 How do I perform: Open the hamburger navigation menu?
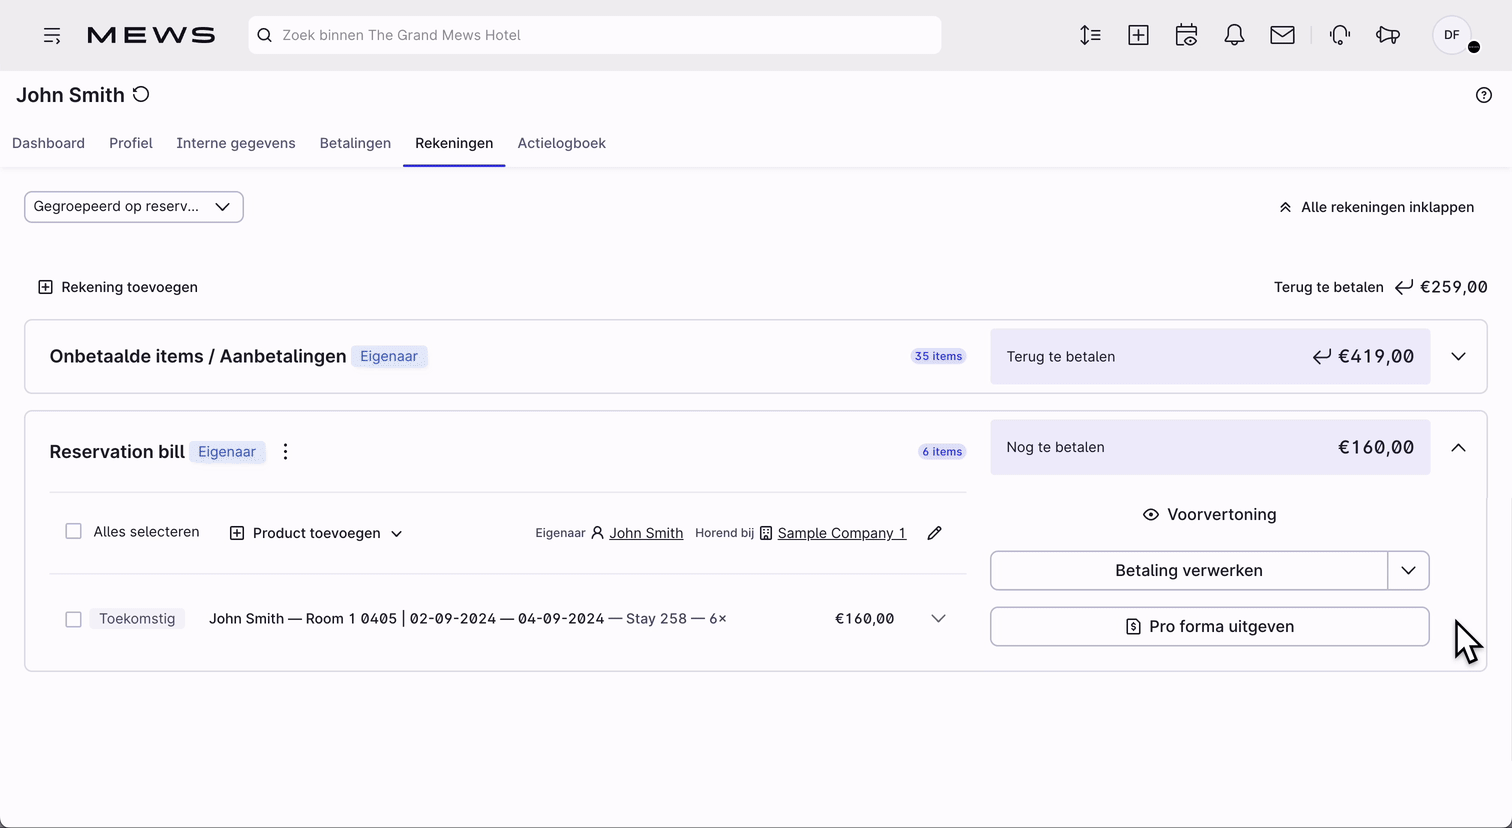pos(52,35)
